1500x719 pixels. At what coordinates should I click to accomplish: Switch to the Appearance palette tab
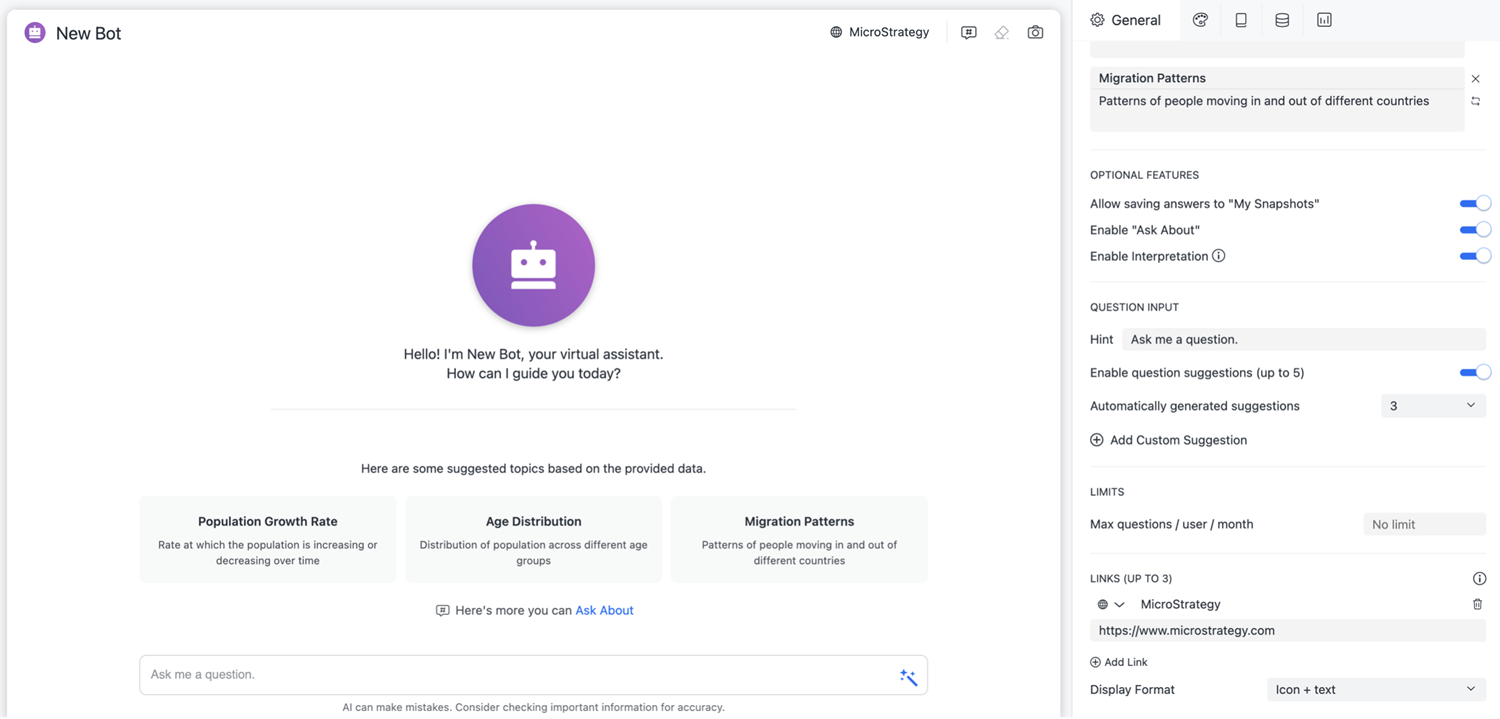click(x=1200, y=20)
